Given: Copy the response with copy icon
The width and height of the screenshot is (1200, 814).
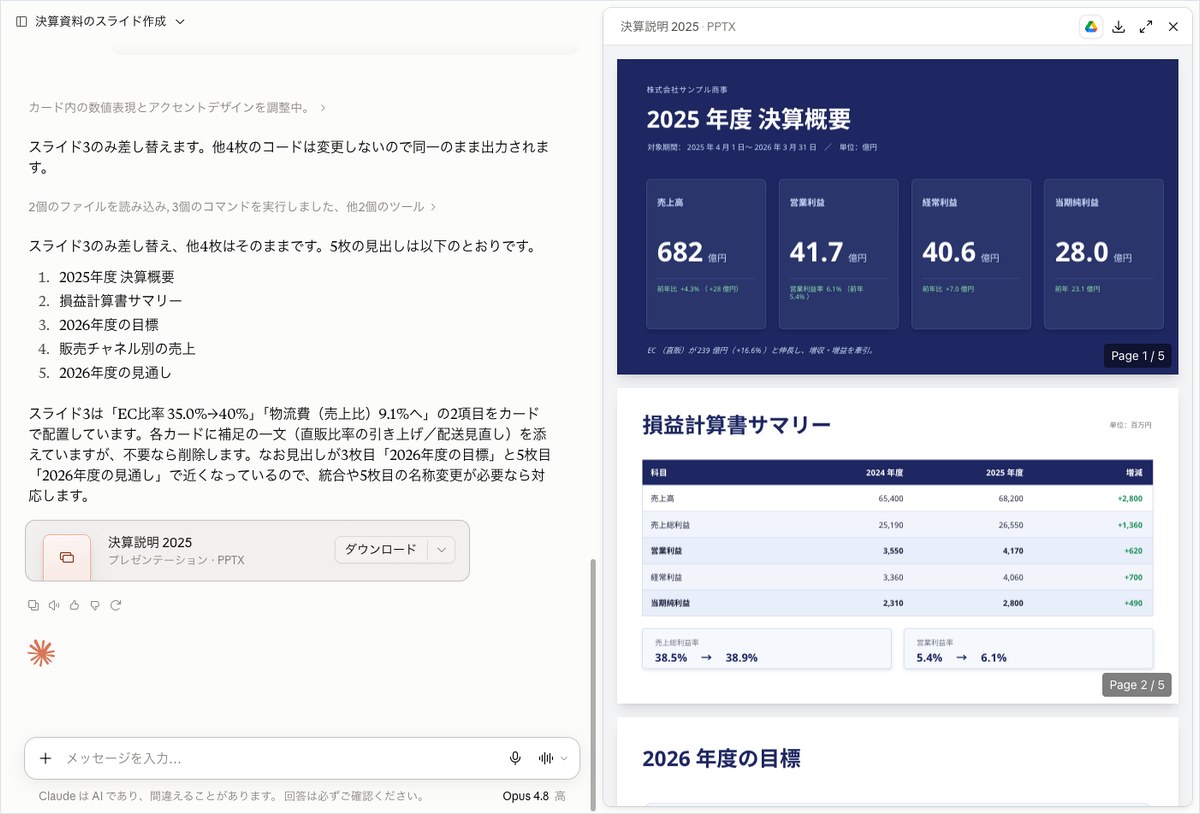Looking at the screenshot, I should pos(34,605).
